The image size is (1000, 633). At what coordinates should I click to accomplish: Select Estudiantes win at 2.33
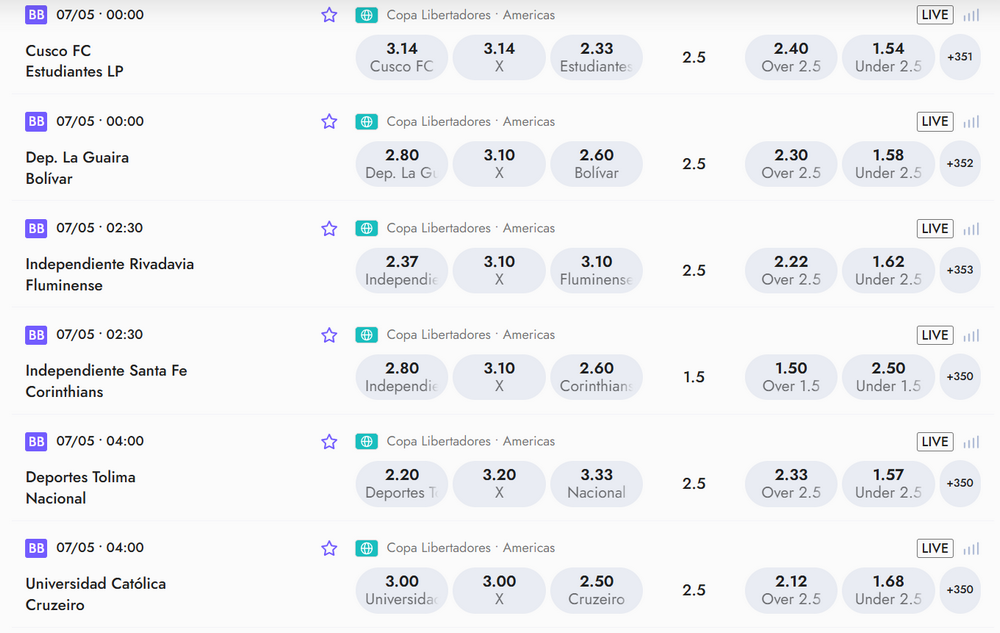(x=596, y=57)
